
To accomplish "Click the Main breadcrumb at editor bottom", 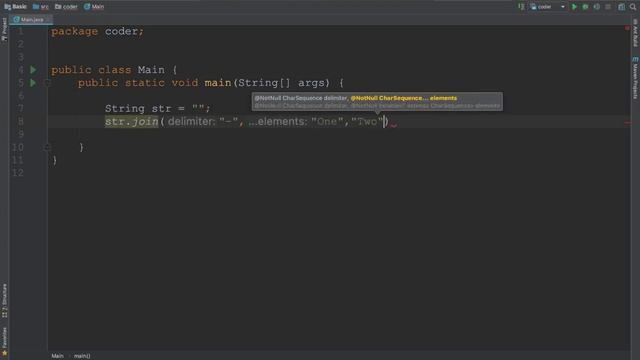I will click(57, 356).
